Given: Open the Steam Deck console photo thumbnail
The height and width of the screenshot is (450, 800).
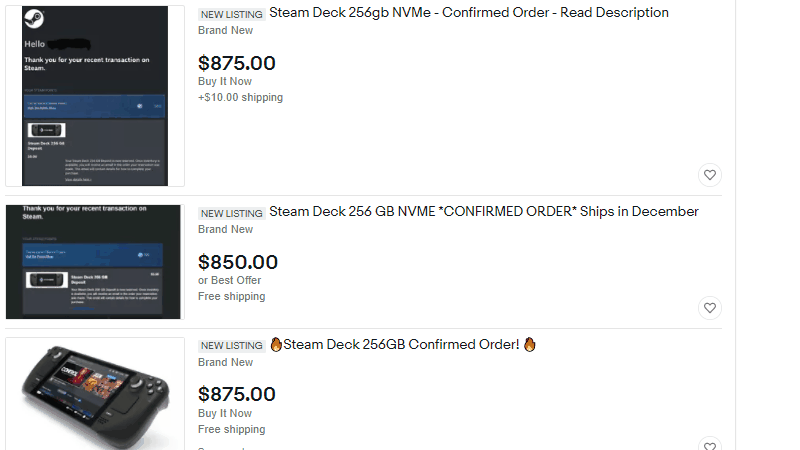Looking at the screenshot, I should [95, 394].
